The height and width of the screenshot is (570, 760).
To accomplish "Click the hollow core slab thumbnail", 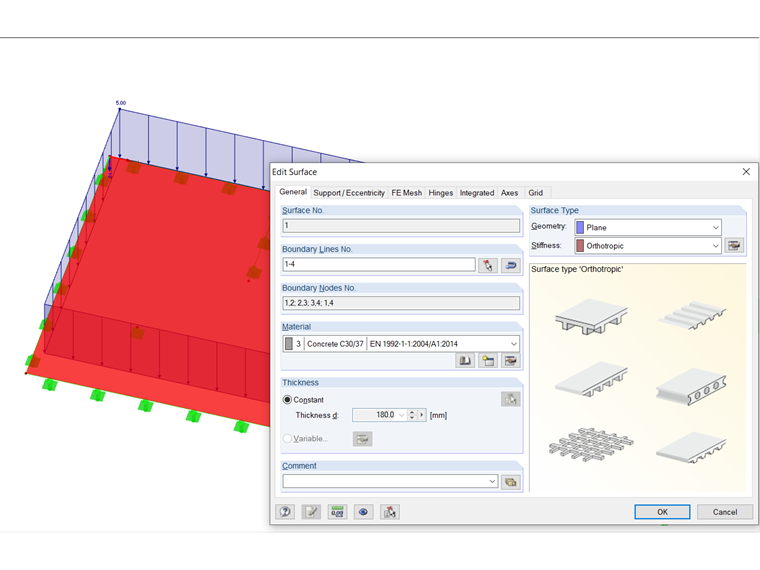I will coord(692,386).
